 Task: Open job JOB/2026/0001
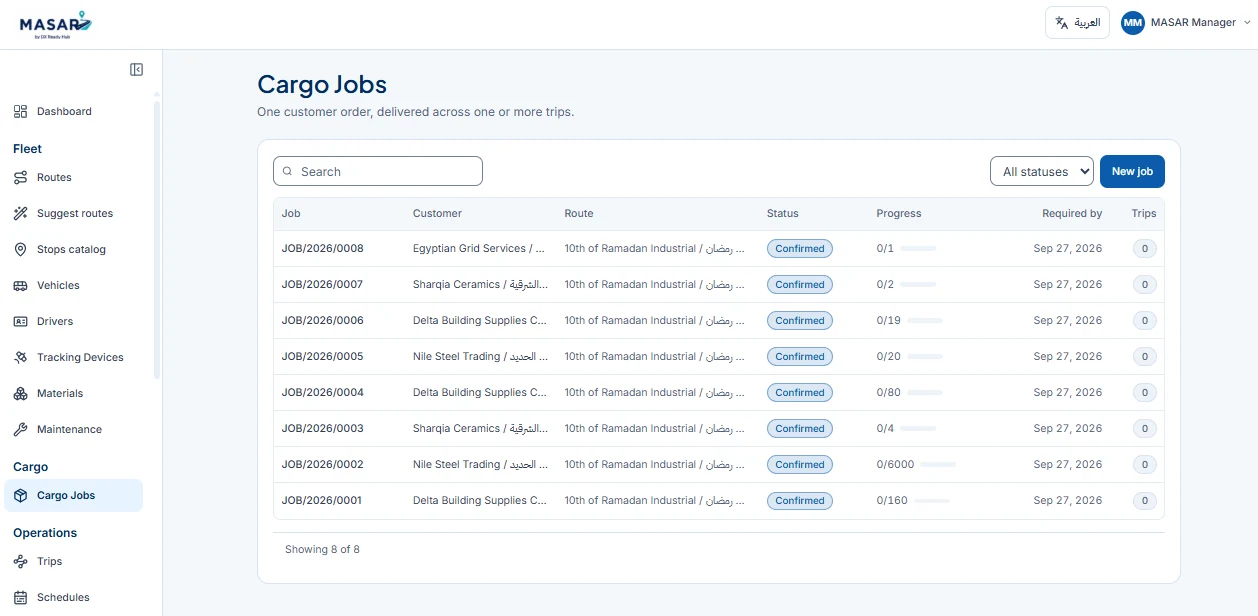(322, 501)
